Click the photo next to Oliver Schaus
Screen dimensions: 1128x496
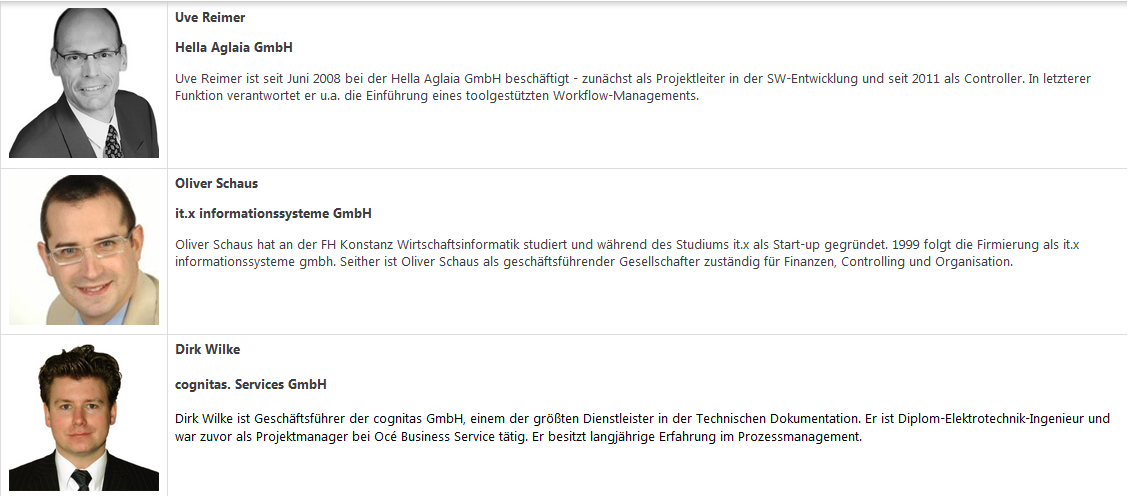tap(84, 250)
